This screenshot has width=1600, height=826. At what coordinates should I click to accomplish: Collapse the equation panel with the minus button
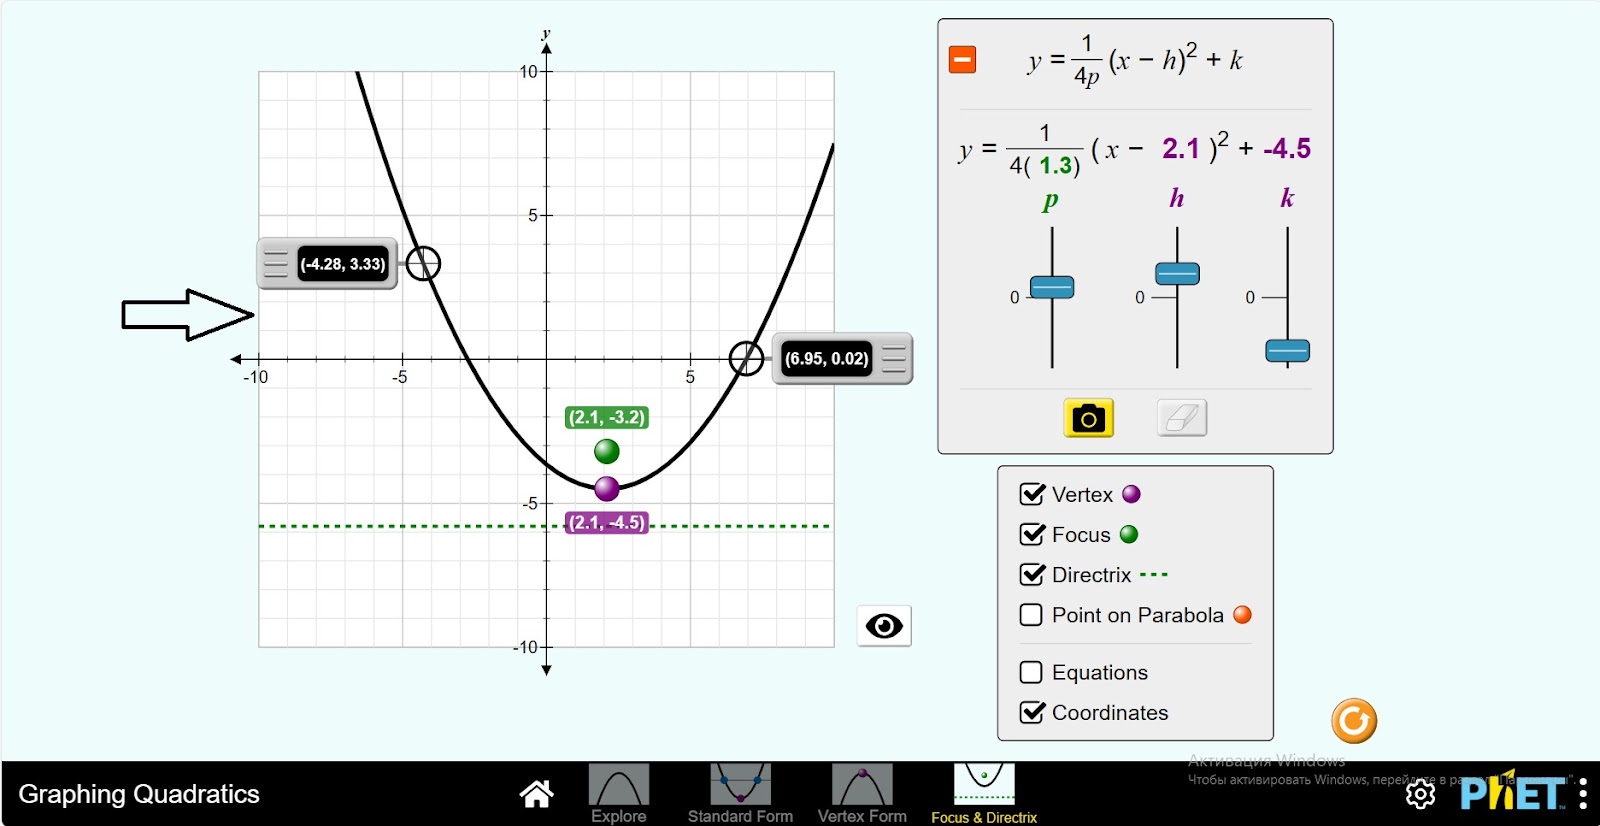click(x=962, y=60)
